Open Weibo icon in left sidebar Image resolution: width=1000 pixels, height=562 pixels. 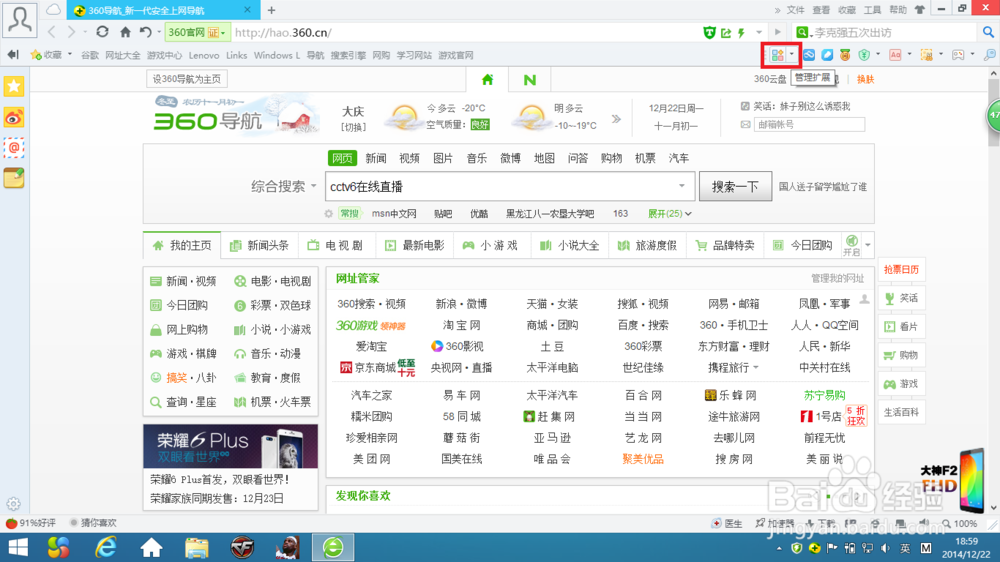[x=14, y=117]
